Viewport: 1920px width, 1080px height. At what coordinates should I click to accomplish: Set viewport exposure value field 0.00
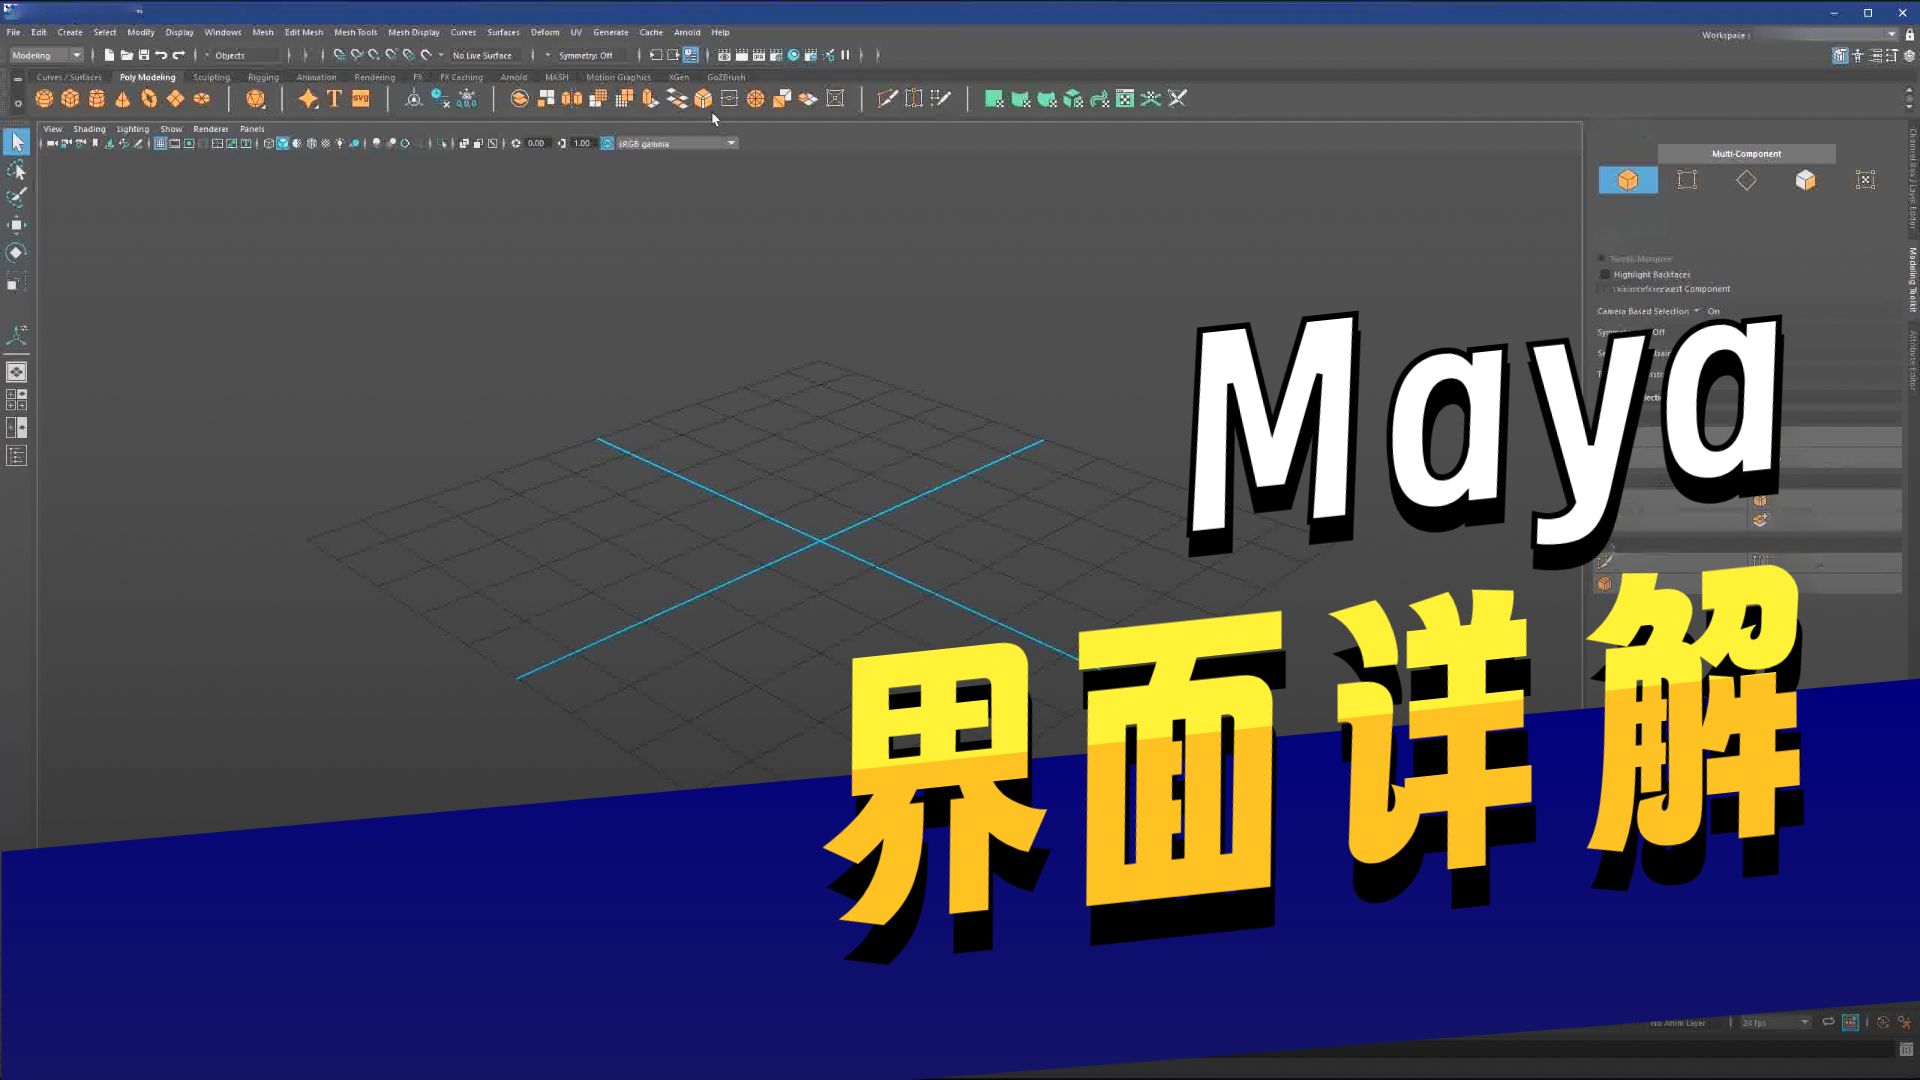pos(536,143)
